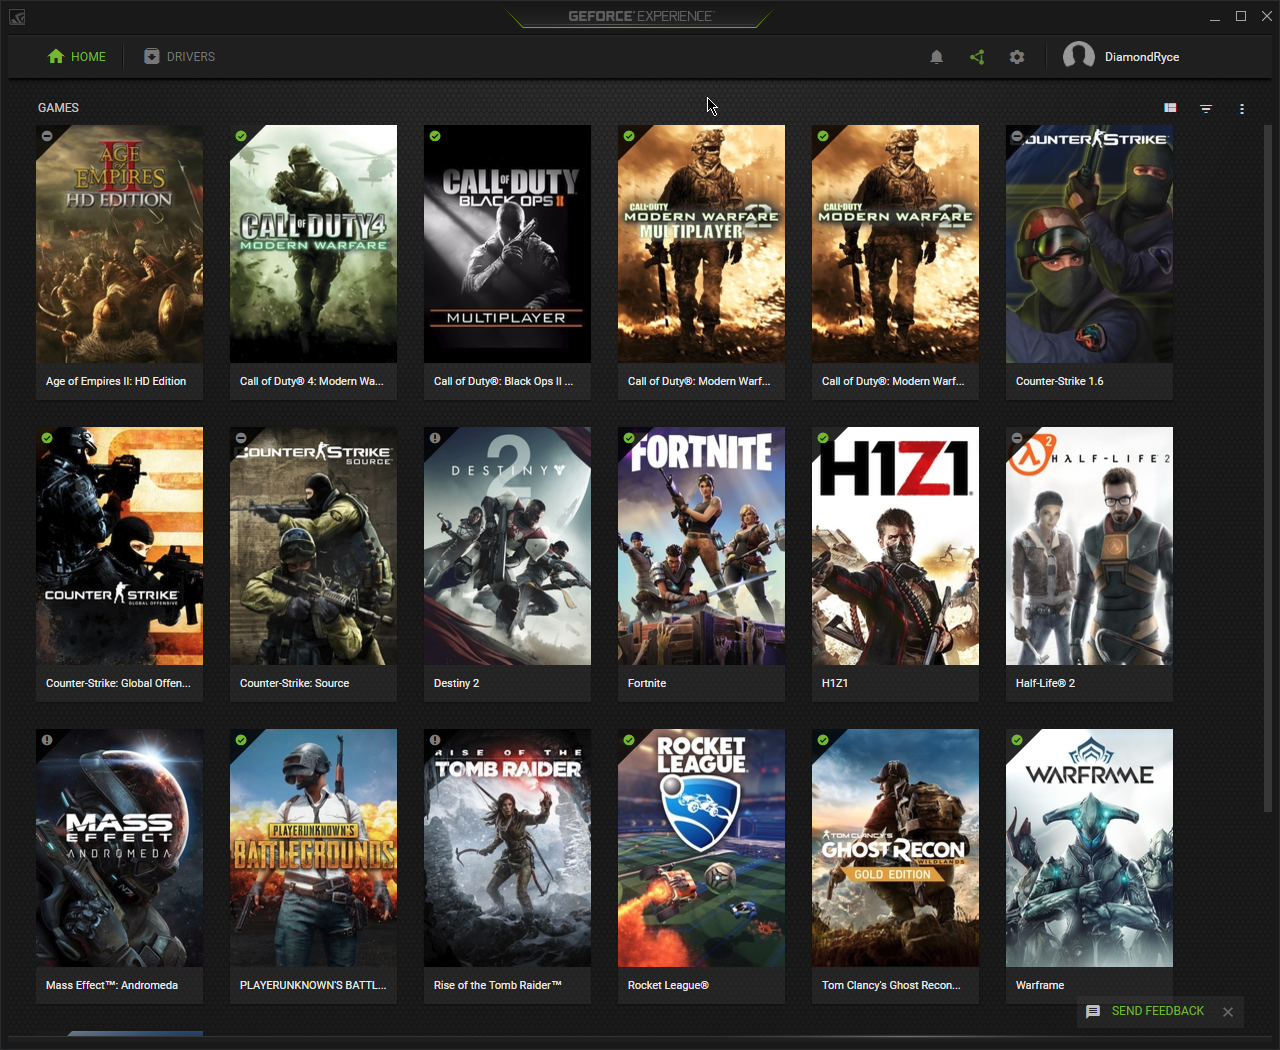Click status icon on Age of Empires II tile

click(47, 136)
